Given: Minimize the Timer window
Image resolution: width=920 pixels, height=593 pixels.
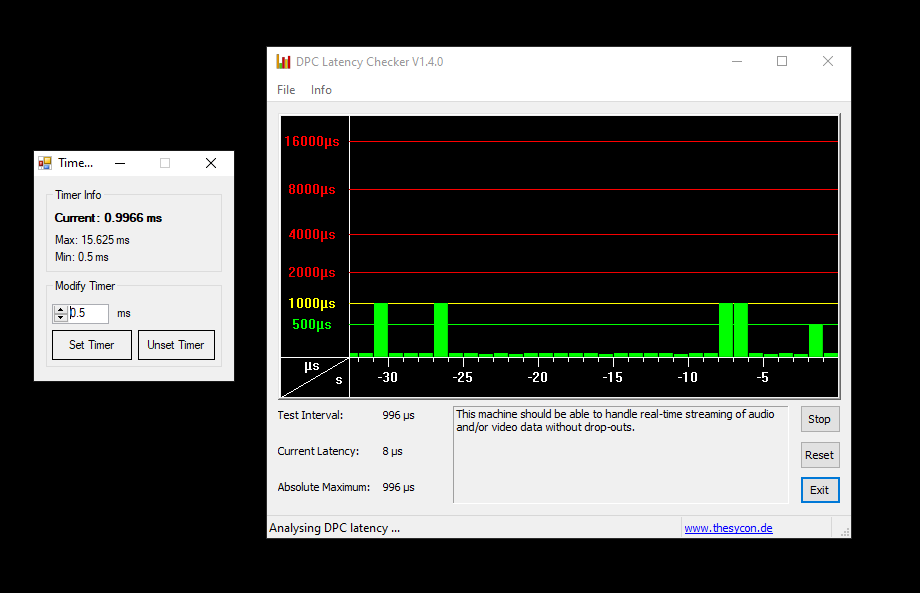Looking at the screenshot, I should click(120, 163).
